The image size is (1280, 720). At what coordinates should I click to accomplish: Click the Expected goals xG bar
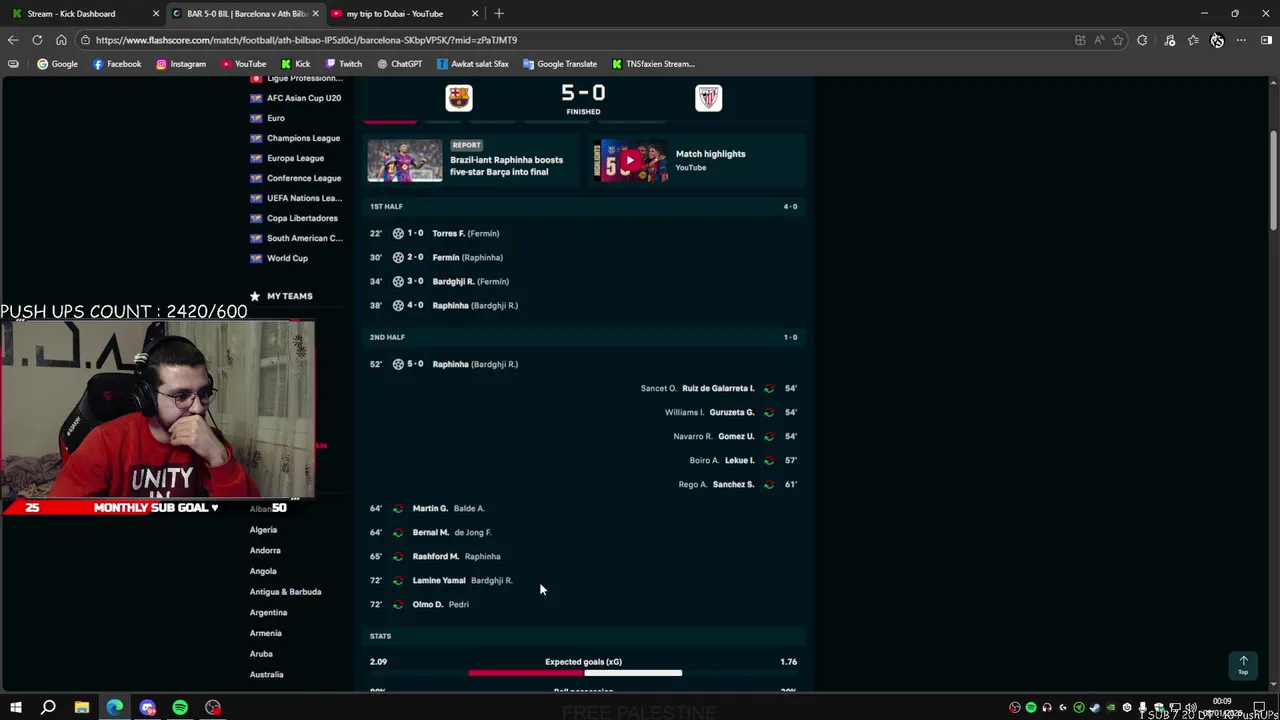[575, 673]
